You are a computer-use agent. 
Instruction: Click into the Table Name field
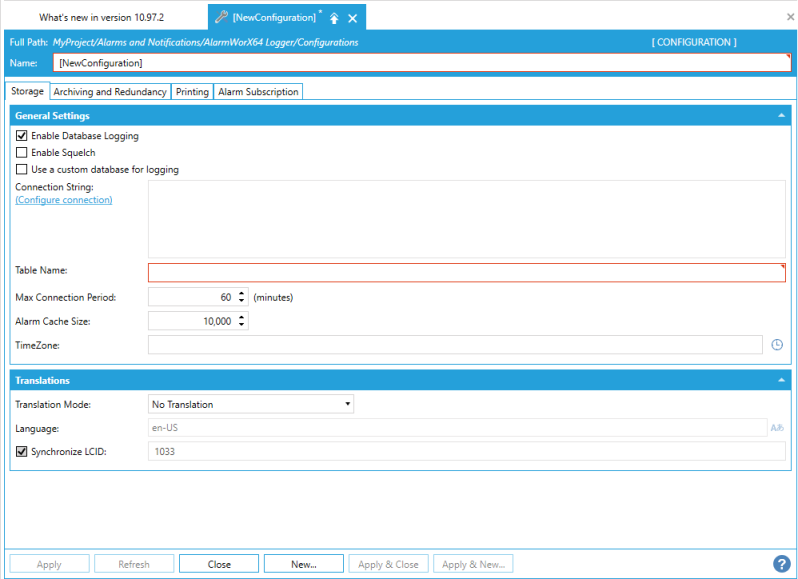[x=466, y=273]
